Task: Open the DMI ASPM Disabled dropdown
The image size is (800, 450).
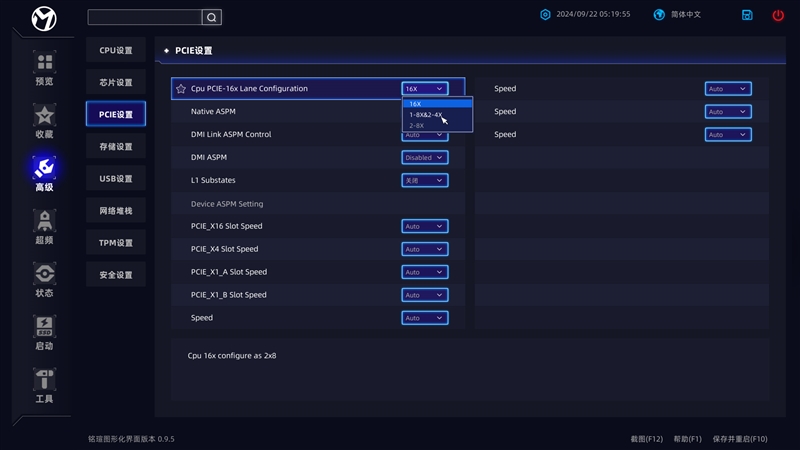Action: (x=425, y=158)
